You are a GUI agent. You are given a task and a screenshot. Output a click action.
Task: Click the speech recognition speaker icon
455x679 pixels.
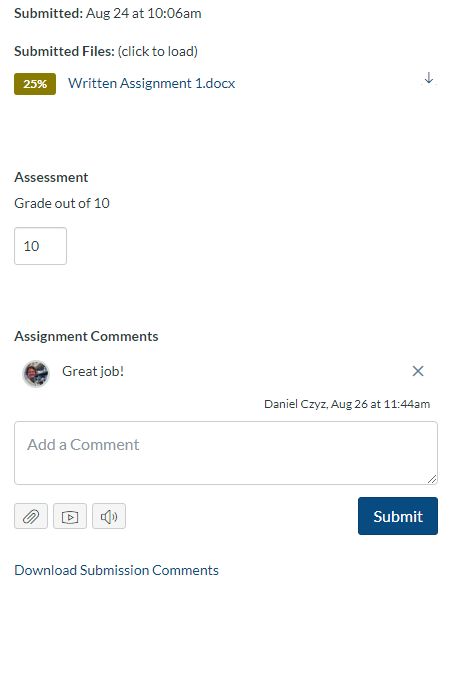click(109, 516)
